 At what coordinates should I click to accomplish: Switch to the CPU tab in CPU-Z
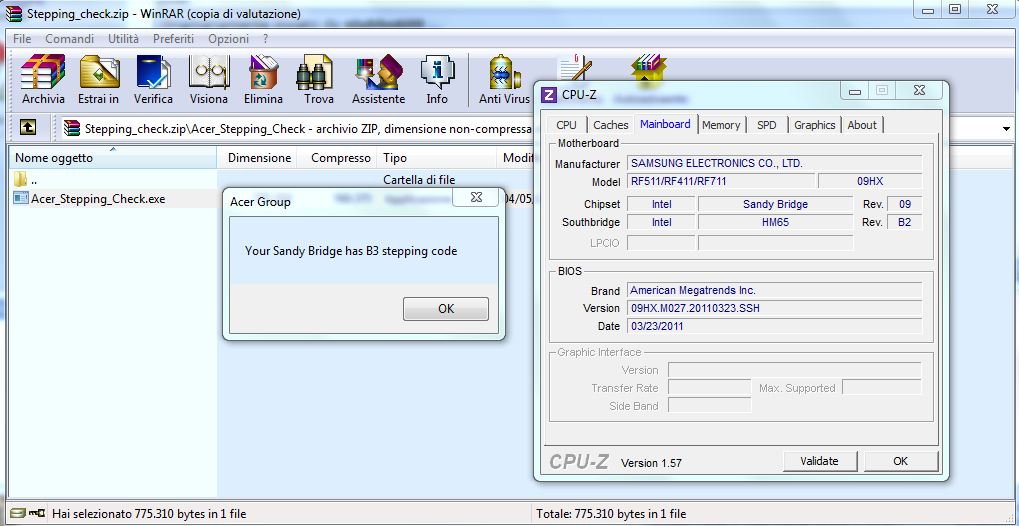(566, 125)
